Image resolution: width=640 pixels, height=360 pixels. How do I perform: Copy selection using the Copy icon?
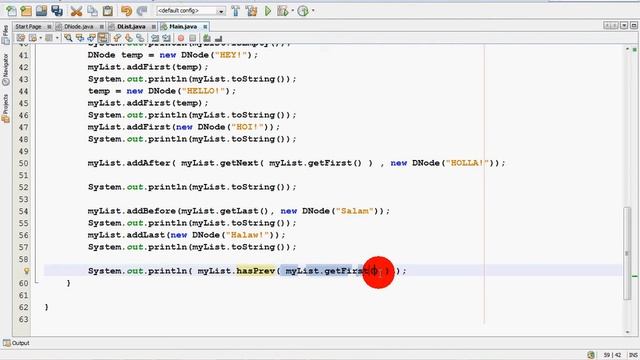coord(92,11)
